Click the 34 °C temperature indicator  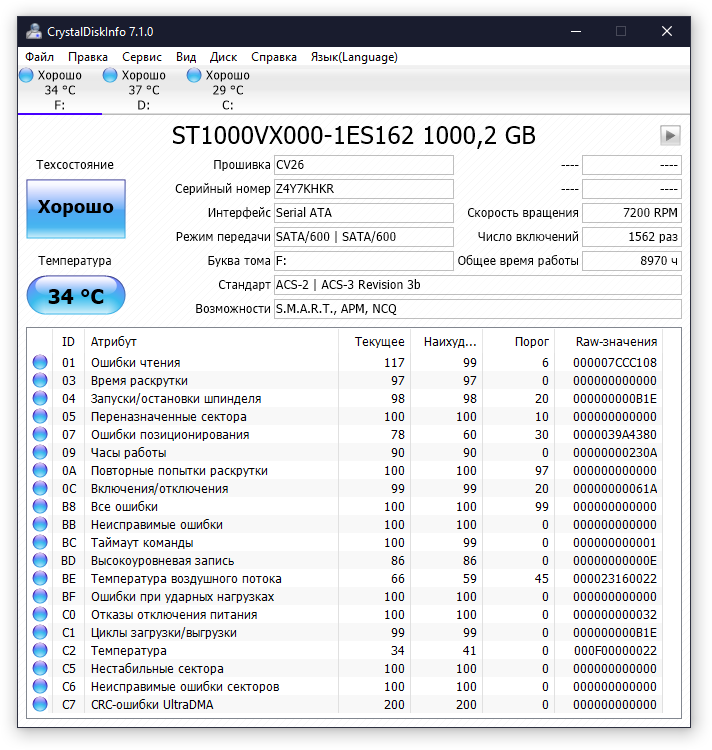[76, 296]
